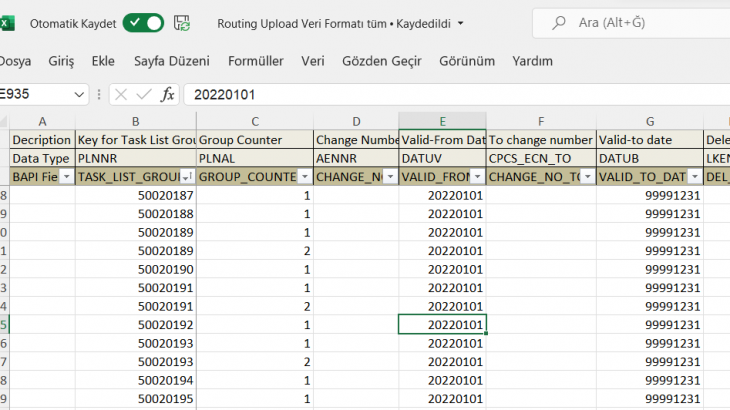Select column B header
This screenshot has height=410, width=730.
point(135,121)
